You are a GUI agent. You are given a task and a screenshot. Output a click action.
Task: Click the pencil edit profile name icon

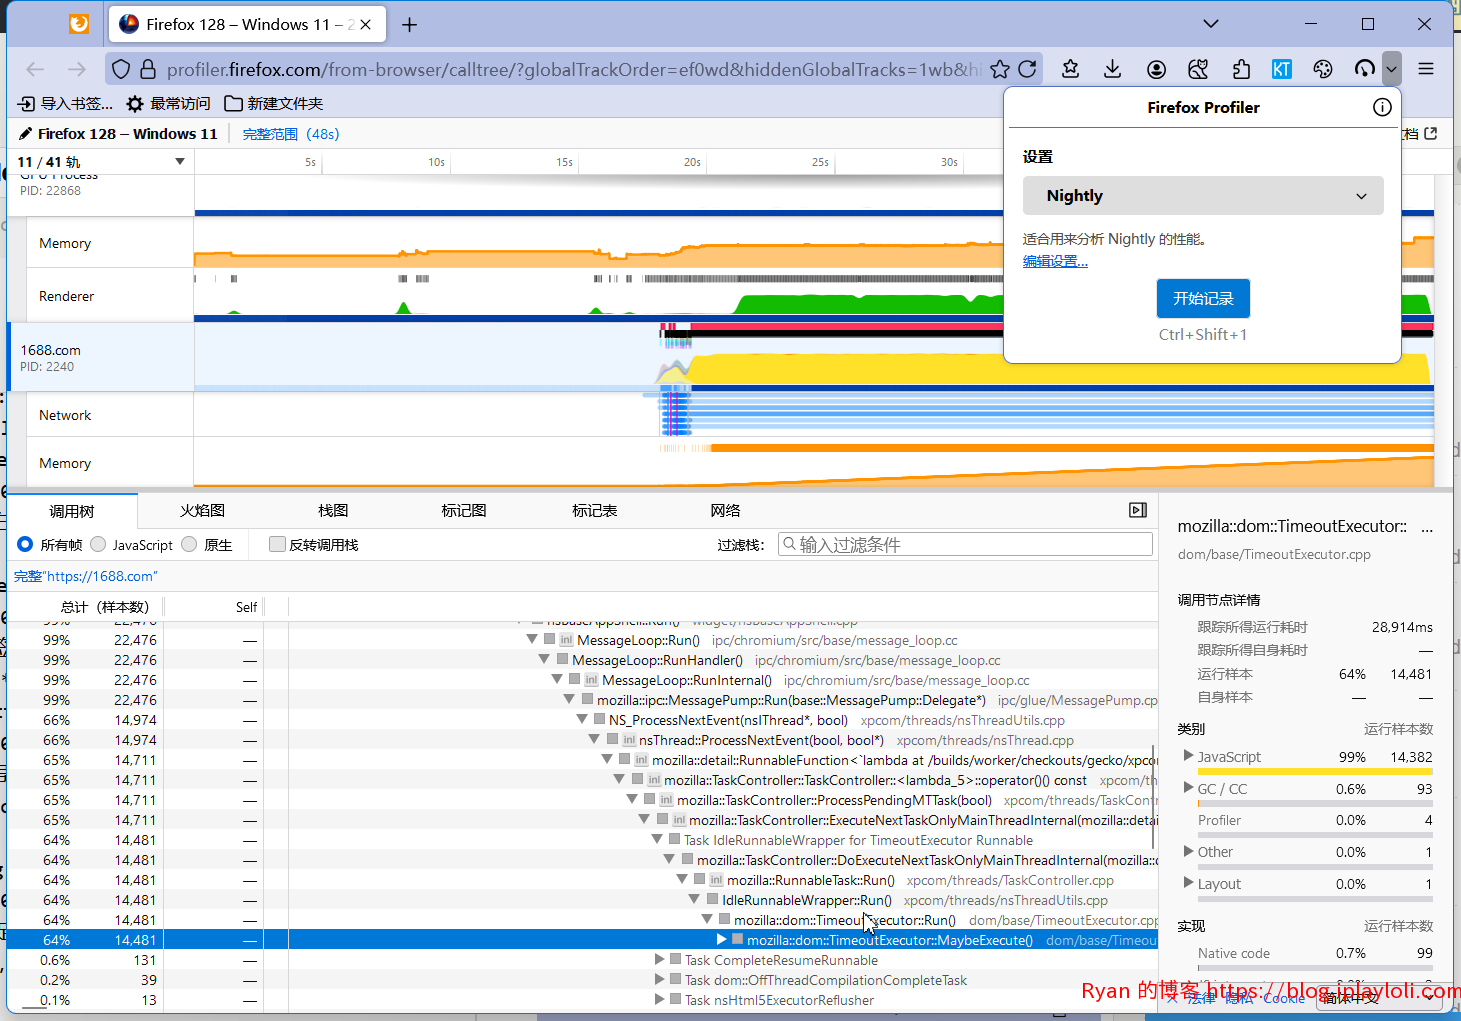click(25, 133)
